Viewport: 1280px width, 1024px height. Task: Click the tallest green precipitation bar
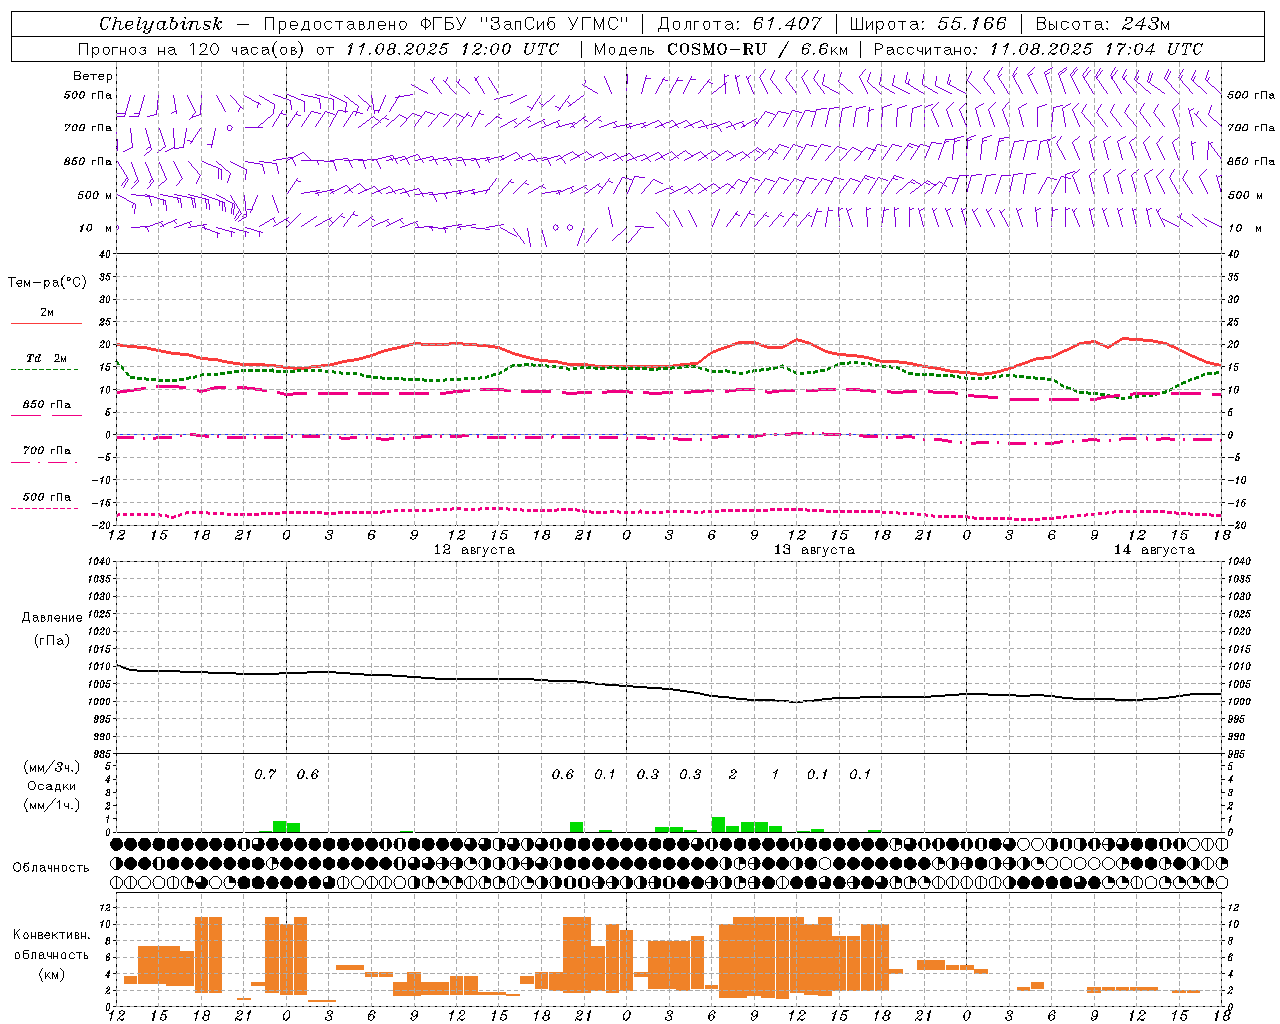pyautogui.click(x=718, y=824)
